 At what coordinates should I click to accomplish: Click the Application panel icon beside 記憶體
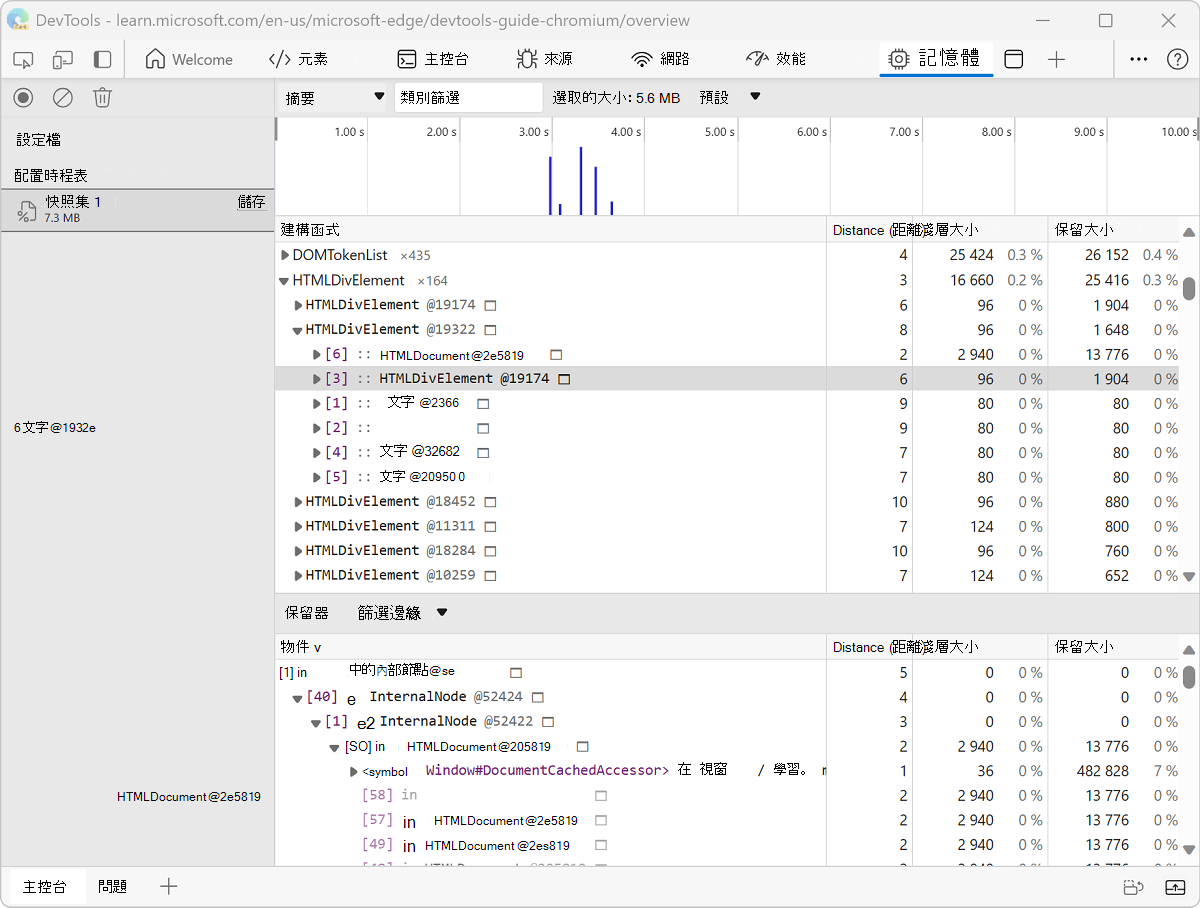(1013, 60)
